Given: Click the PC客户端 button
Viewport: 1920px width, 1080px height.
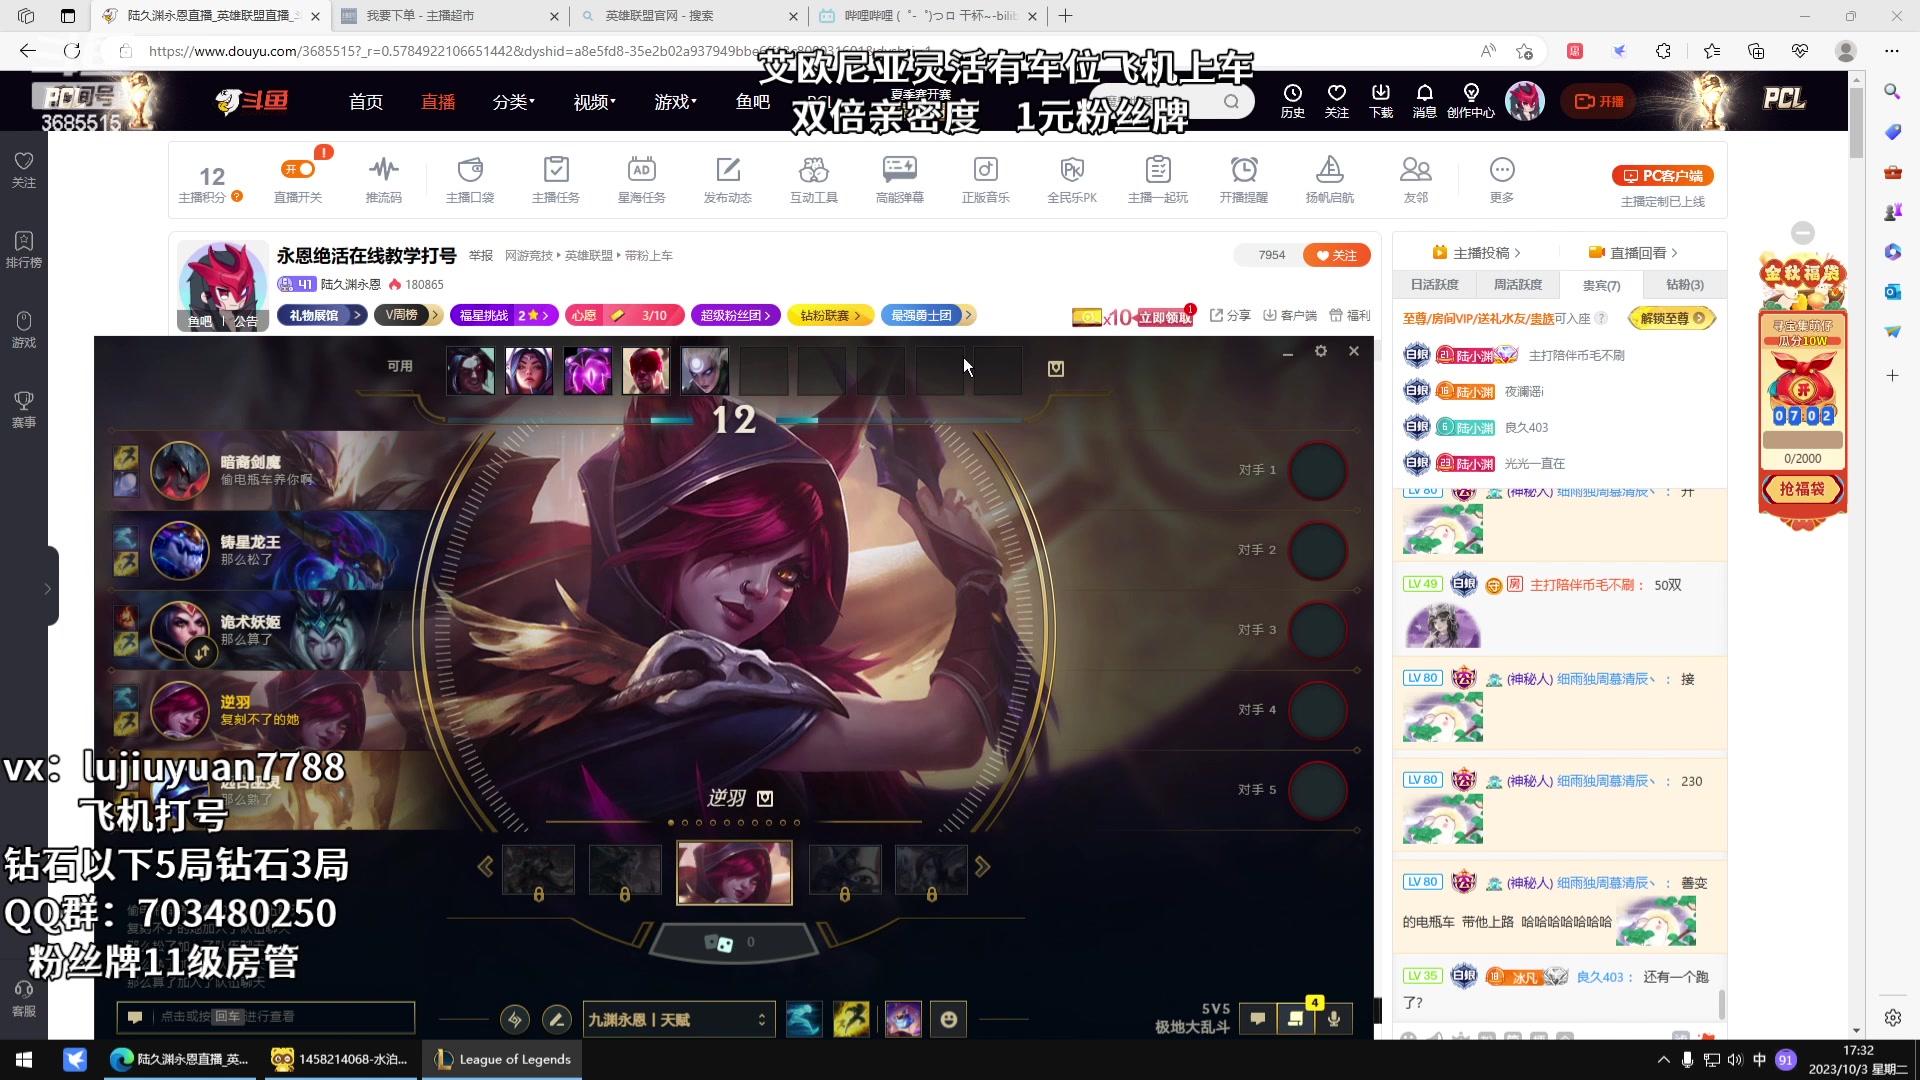Looking at the screenshot, I should coord(1663,176).
